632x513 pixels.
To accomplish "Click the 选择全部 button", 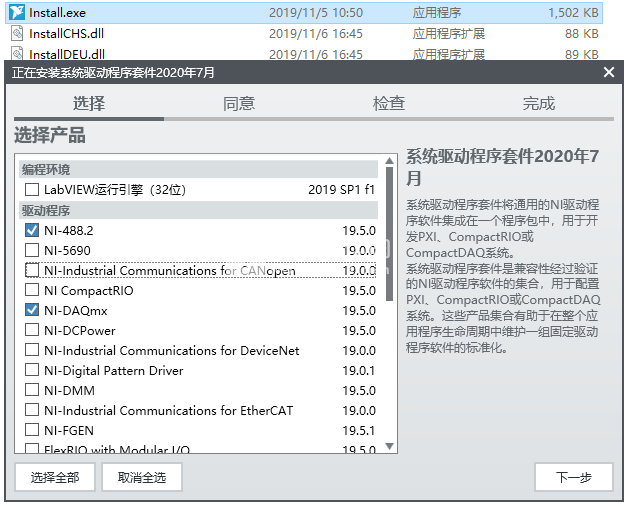I will point(55,477).
